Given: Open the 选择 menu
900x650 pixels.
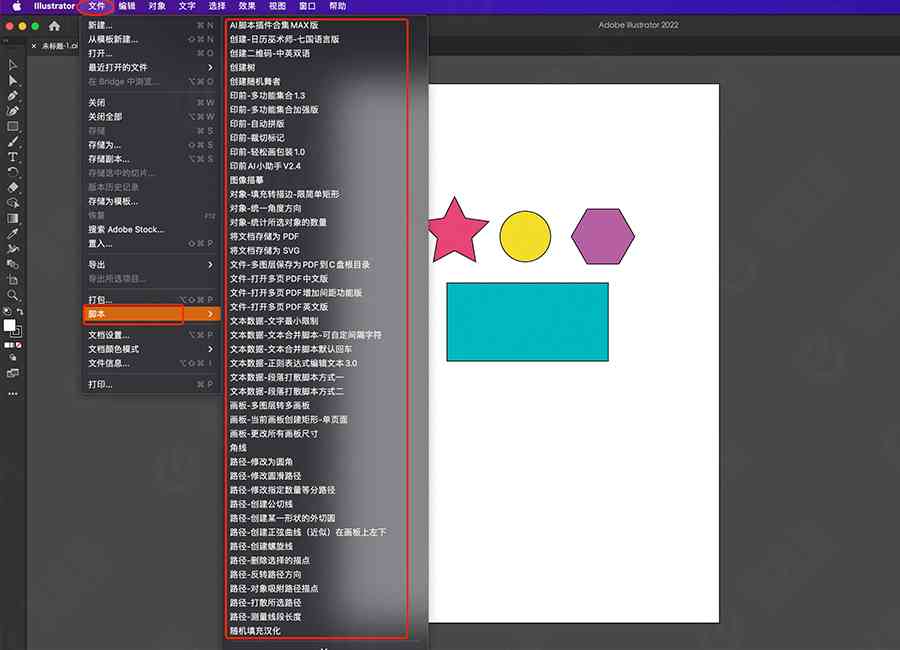Looking at the screenshot, I should tap(217, 6).
